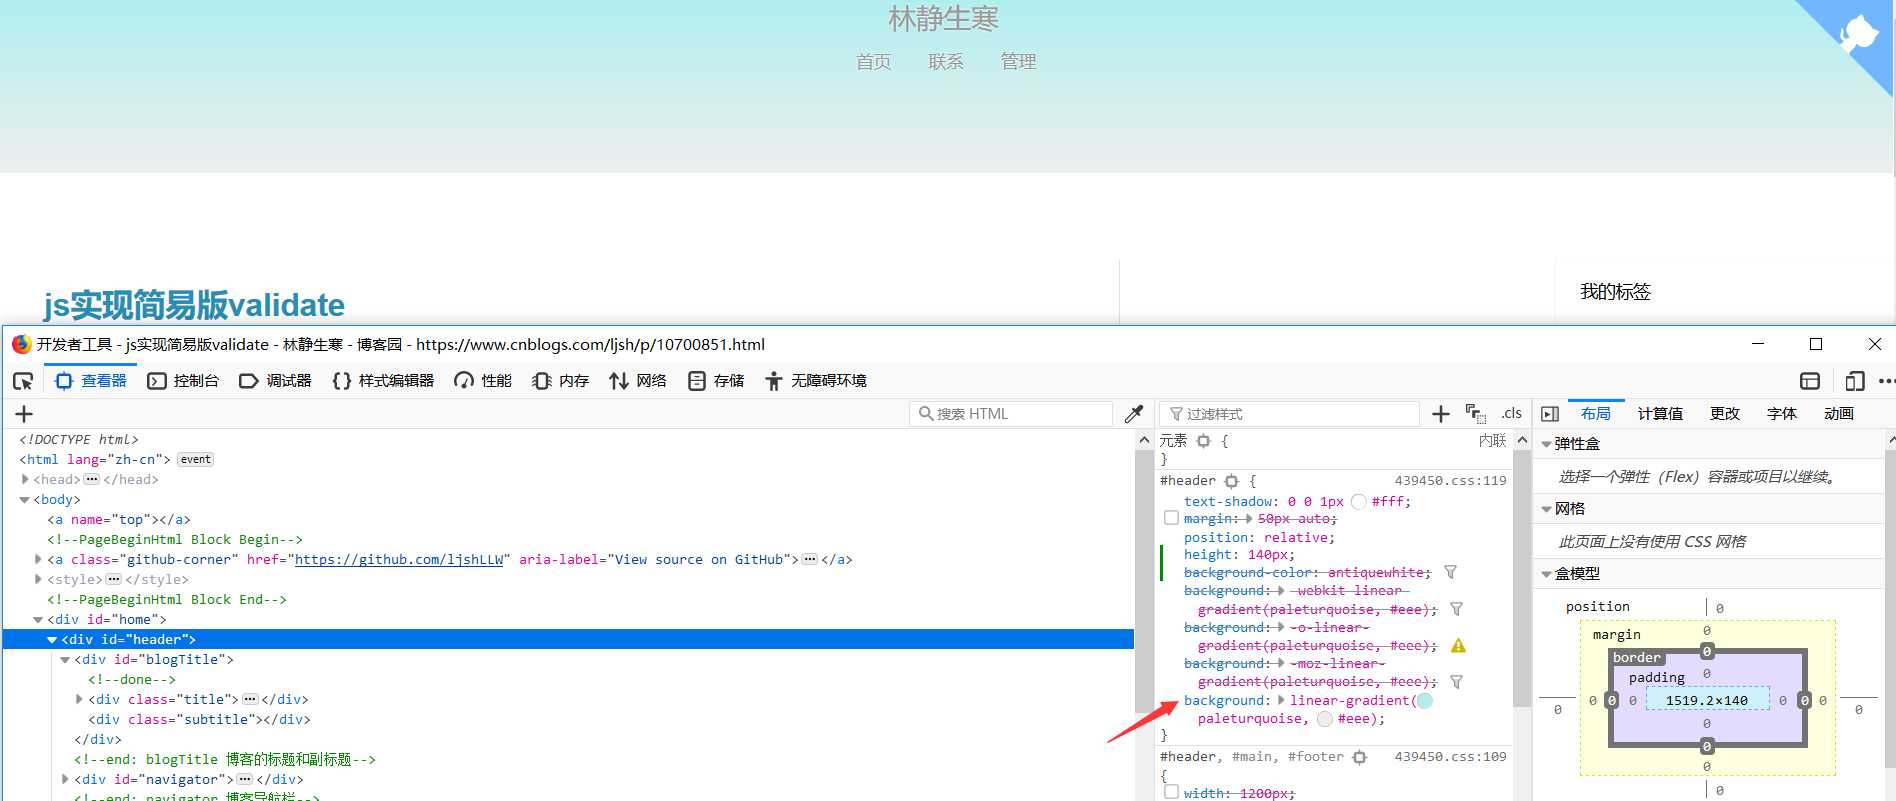
Task: Click the 过滤样式 filter styles field
Action: pyautogui.click(x=1289, y=414)
